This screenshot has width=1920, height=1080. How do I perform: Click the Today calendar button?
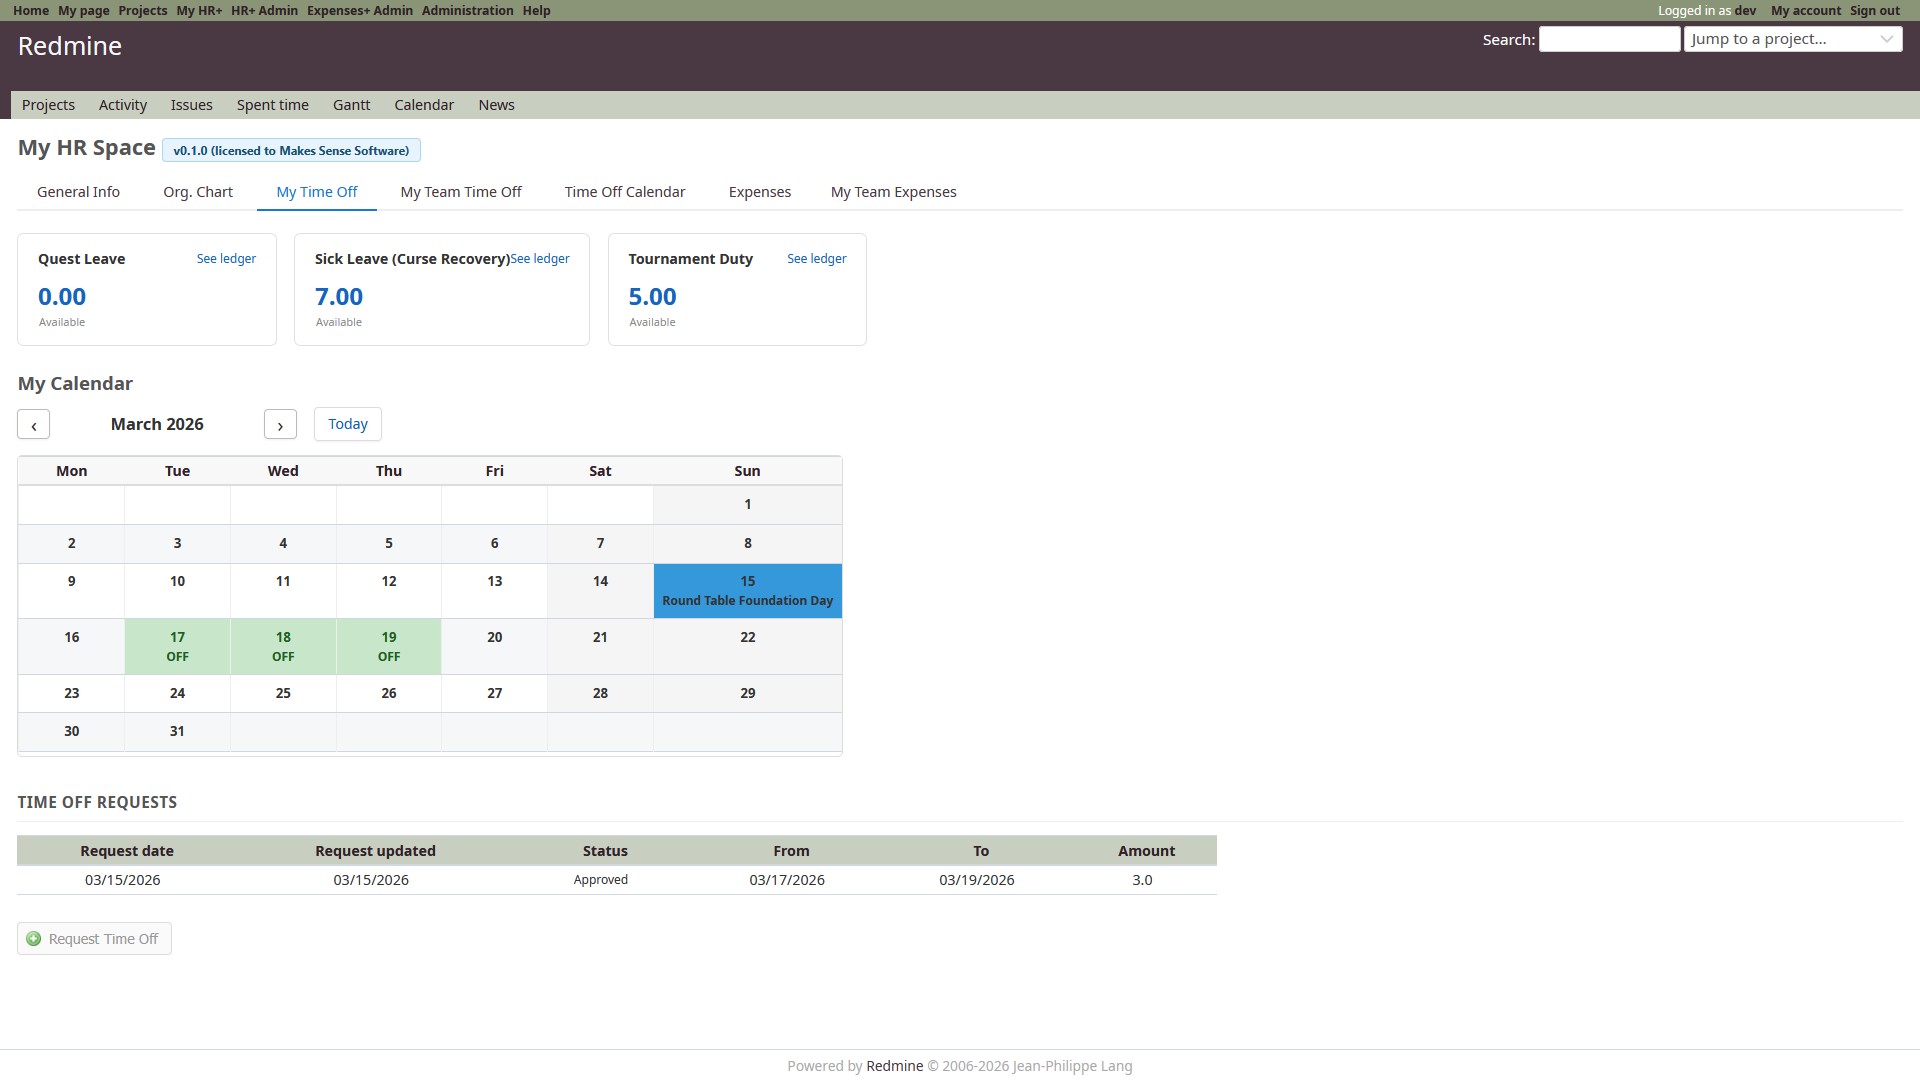tap(347, 424)
